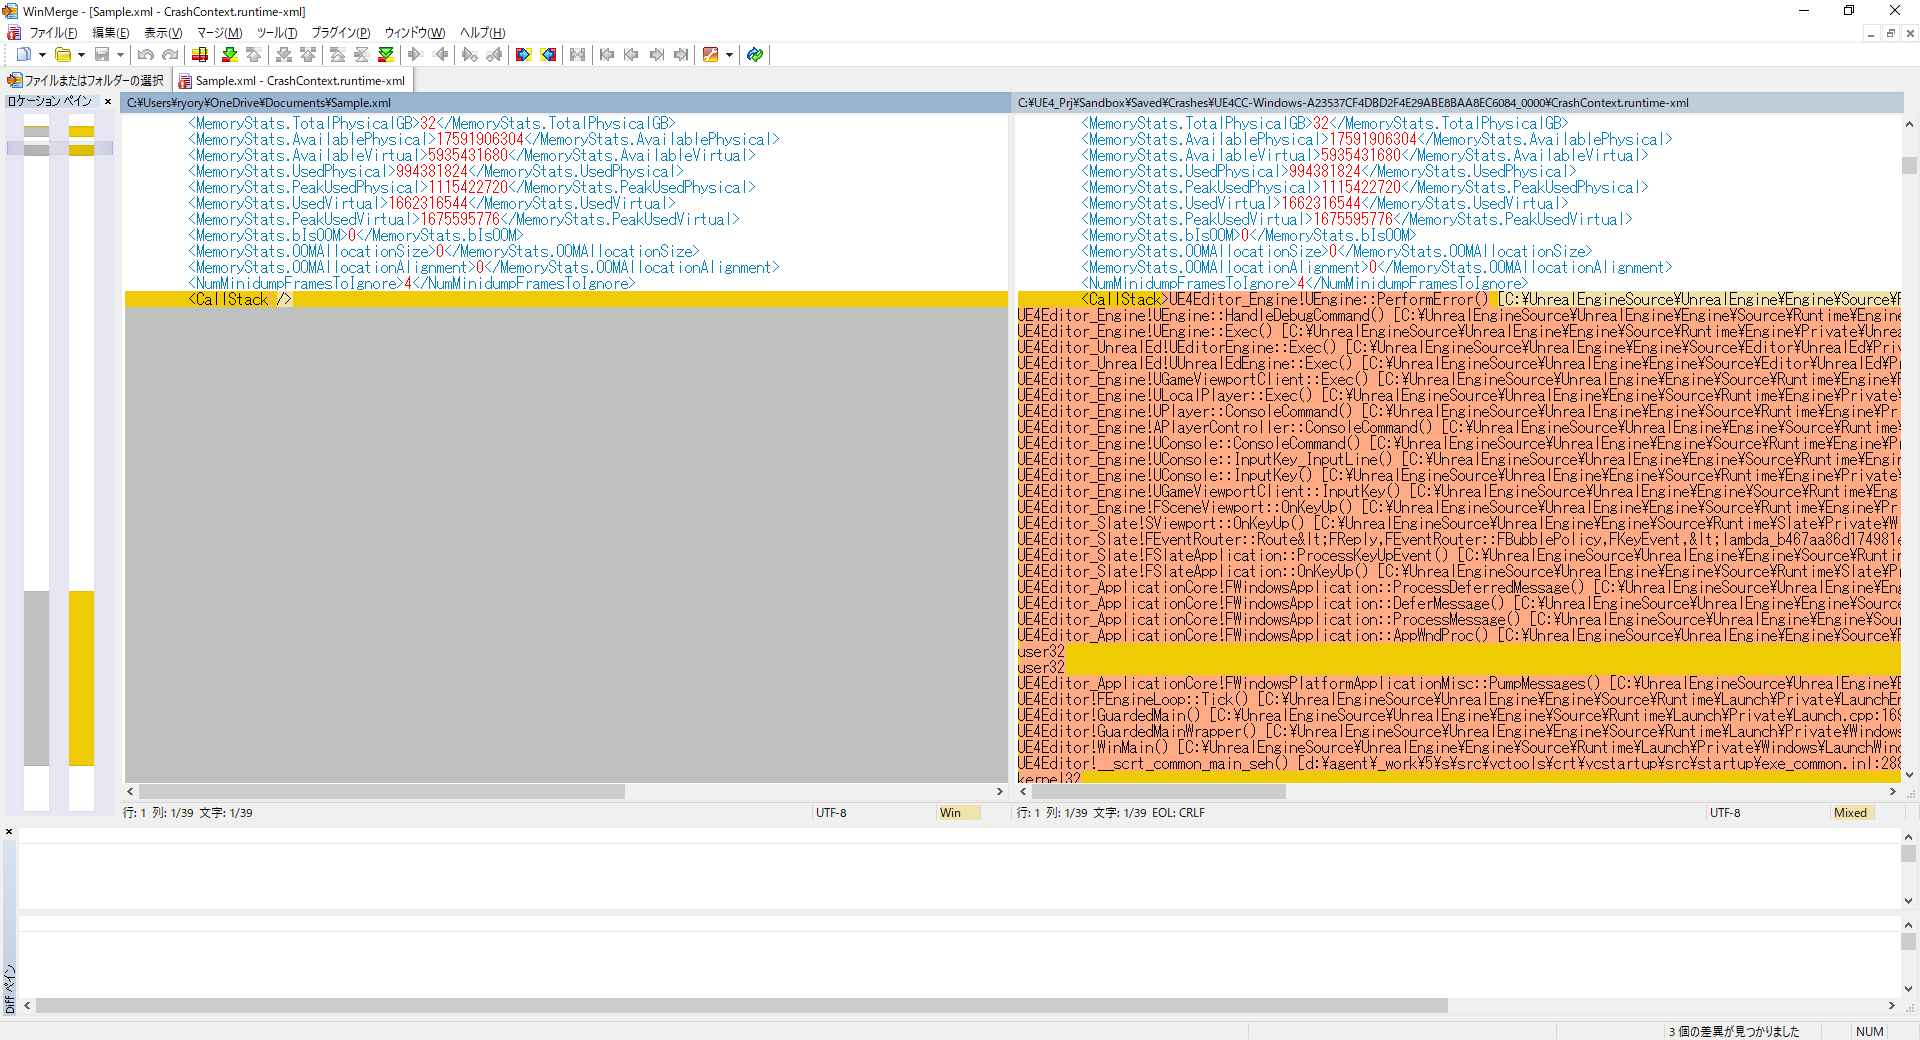The width and height of the screenshot is (1920, 1040).
Task: Switch to the ファイルまたはフォルダーの選択 tab
Action: (x=90, y=80)
